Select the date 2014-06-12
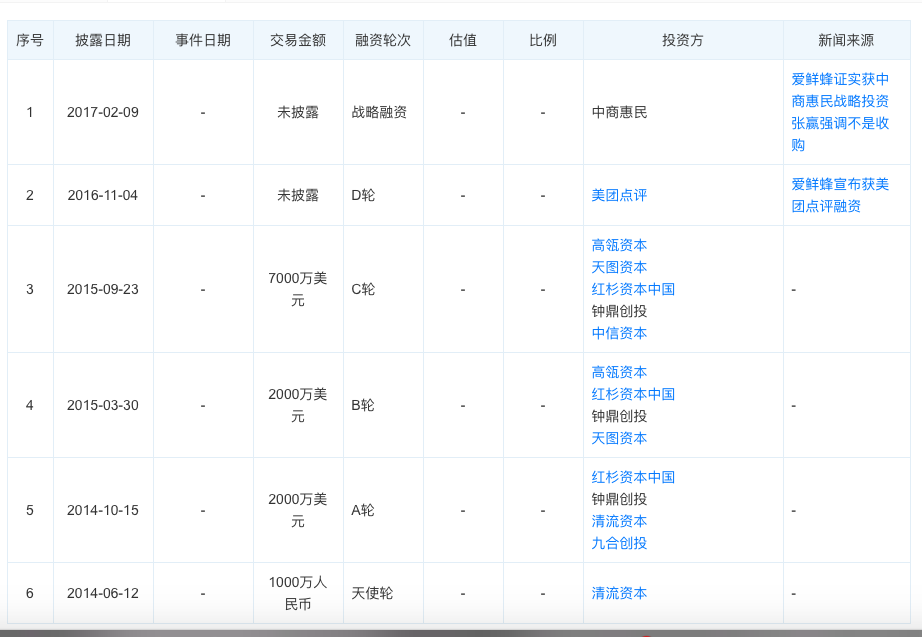922x637 pixels. point(103,593)
